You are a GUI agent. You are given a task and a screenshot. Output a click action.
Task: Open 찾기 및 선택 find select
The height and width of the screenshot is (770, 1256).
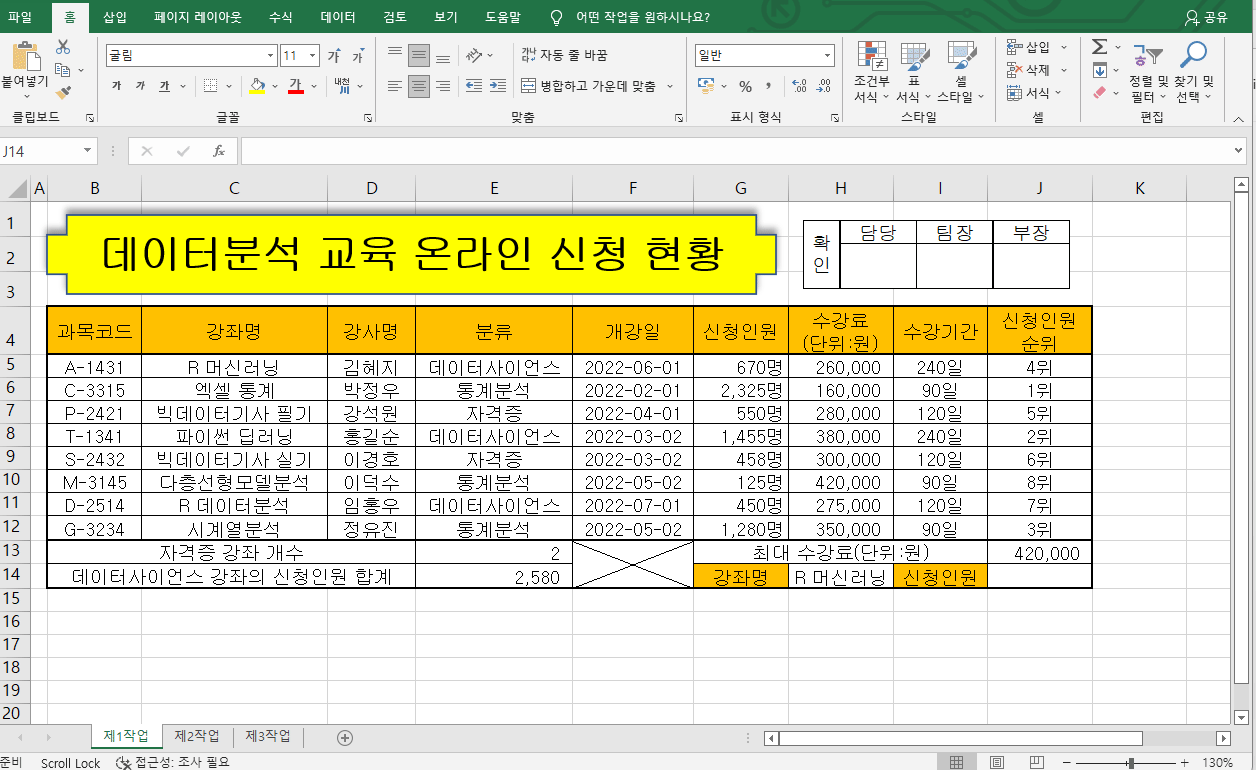(1193, 72)
